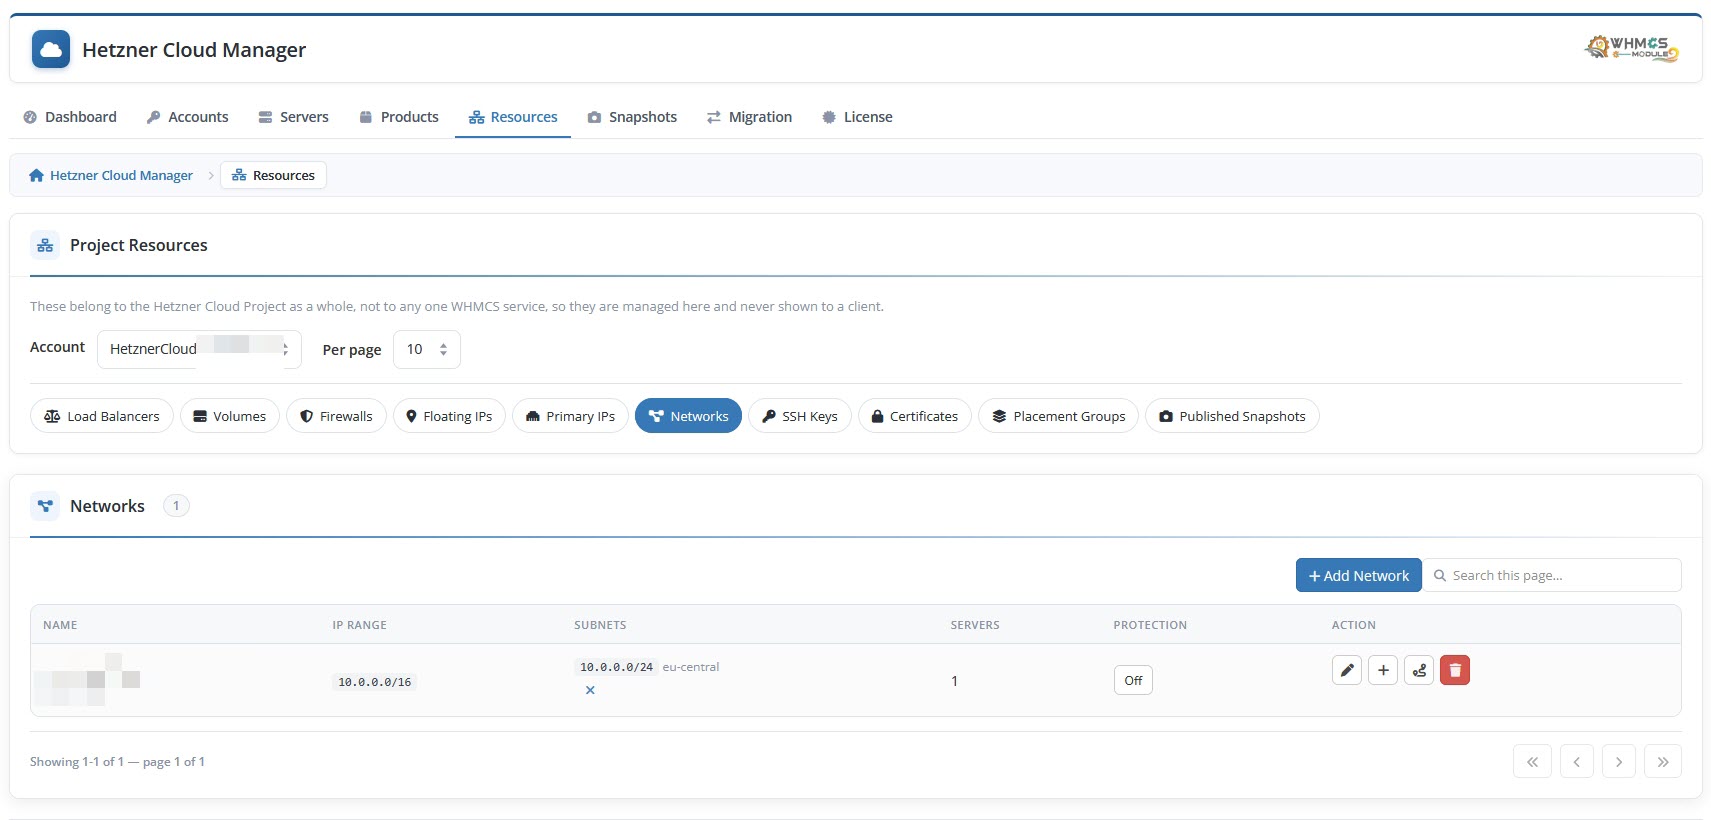Go to the next page of results
Screen dimensions: 1711x820
1619,761
